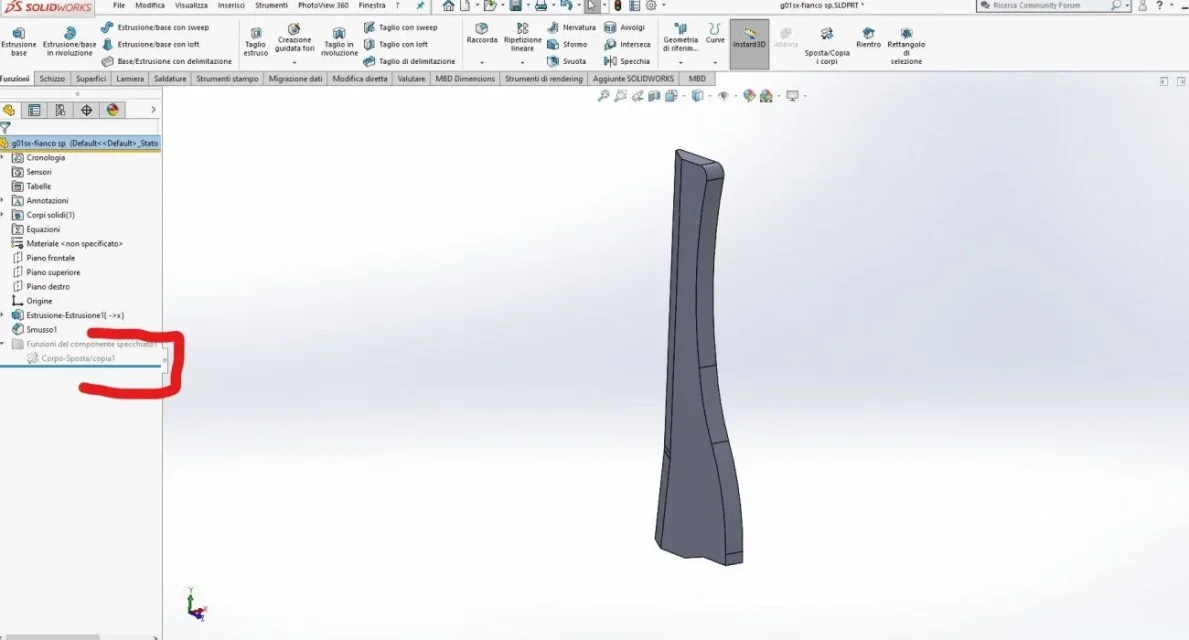Choose Estrusione/base con sweep
The image size is (1189, 640).
click(x=155, y=27)
